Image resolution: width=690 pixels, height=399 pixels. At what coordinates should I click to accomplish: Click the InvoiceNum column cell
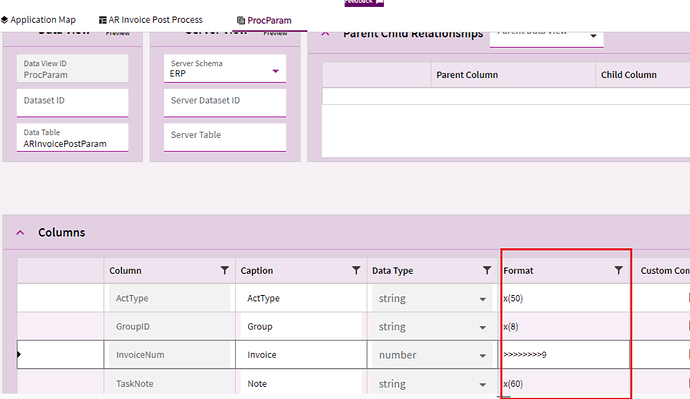click(x=169, y=355)
